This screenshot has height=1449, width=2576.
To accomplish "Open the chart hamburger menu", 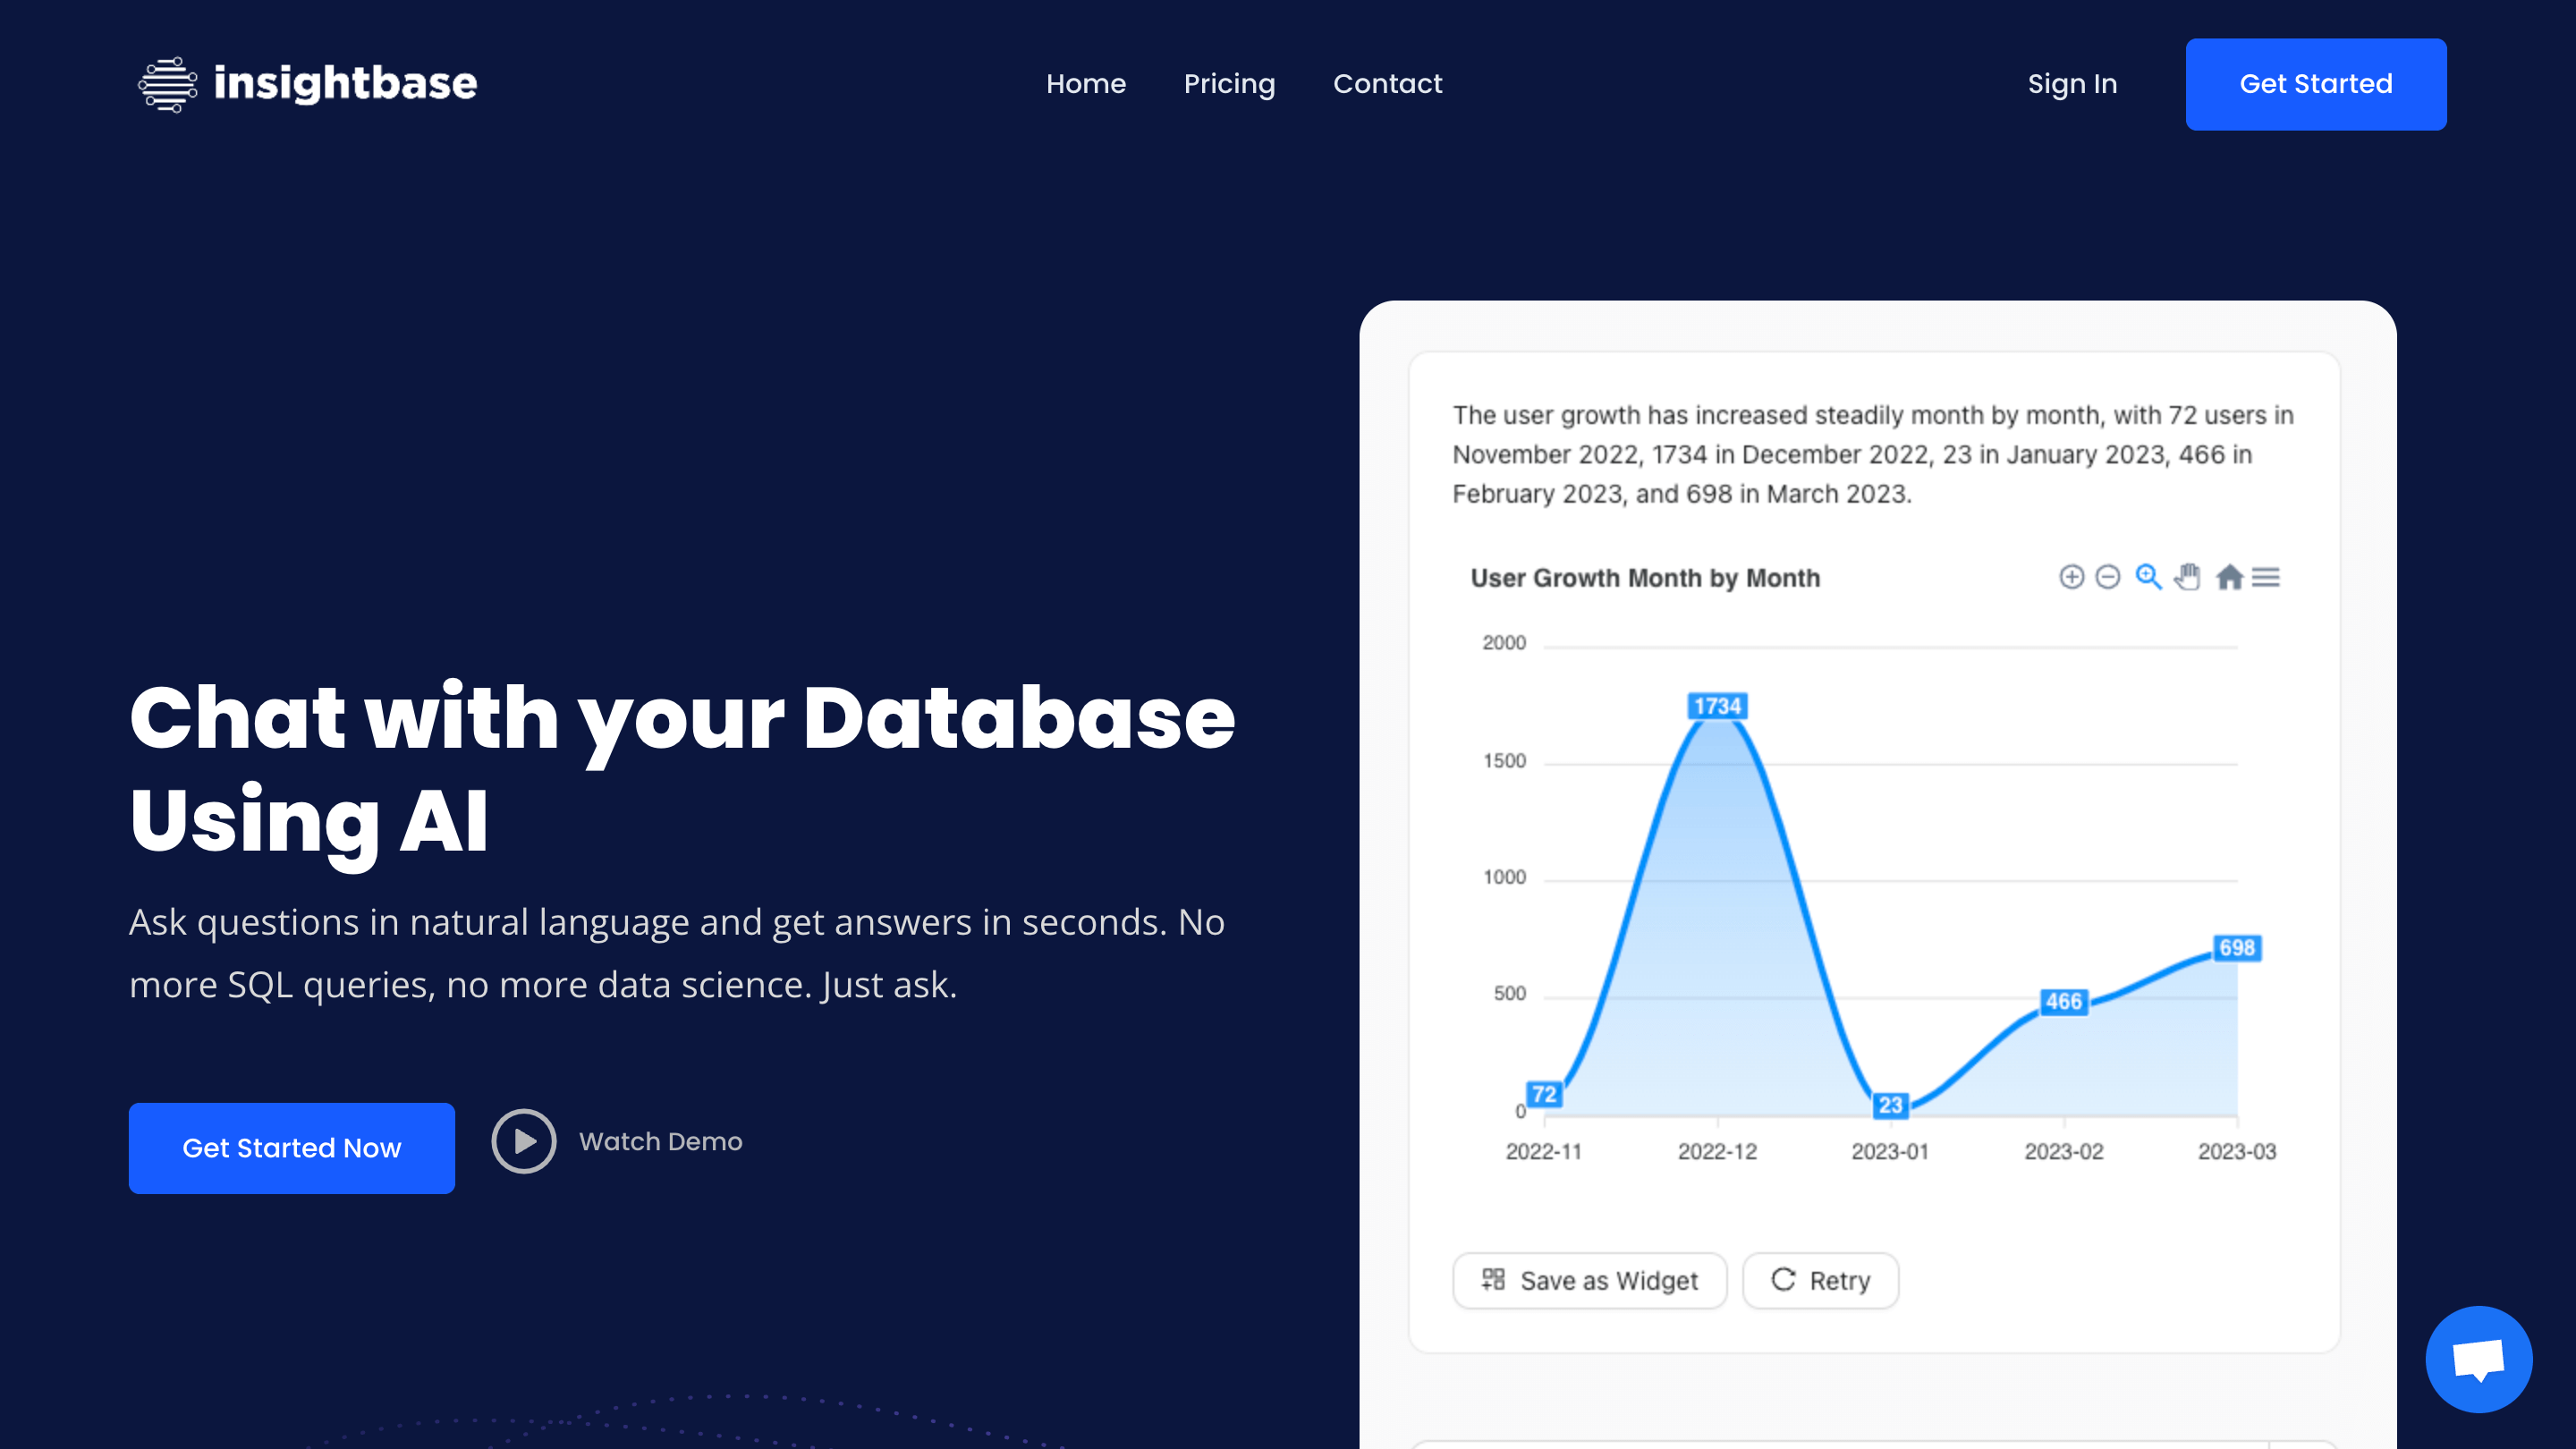I will (2266, 577).
